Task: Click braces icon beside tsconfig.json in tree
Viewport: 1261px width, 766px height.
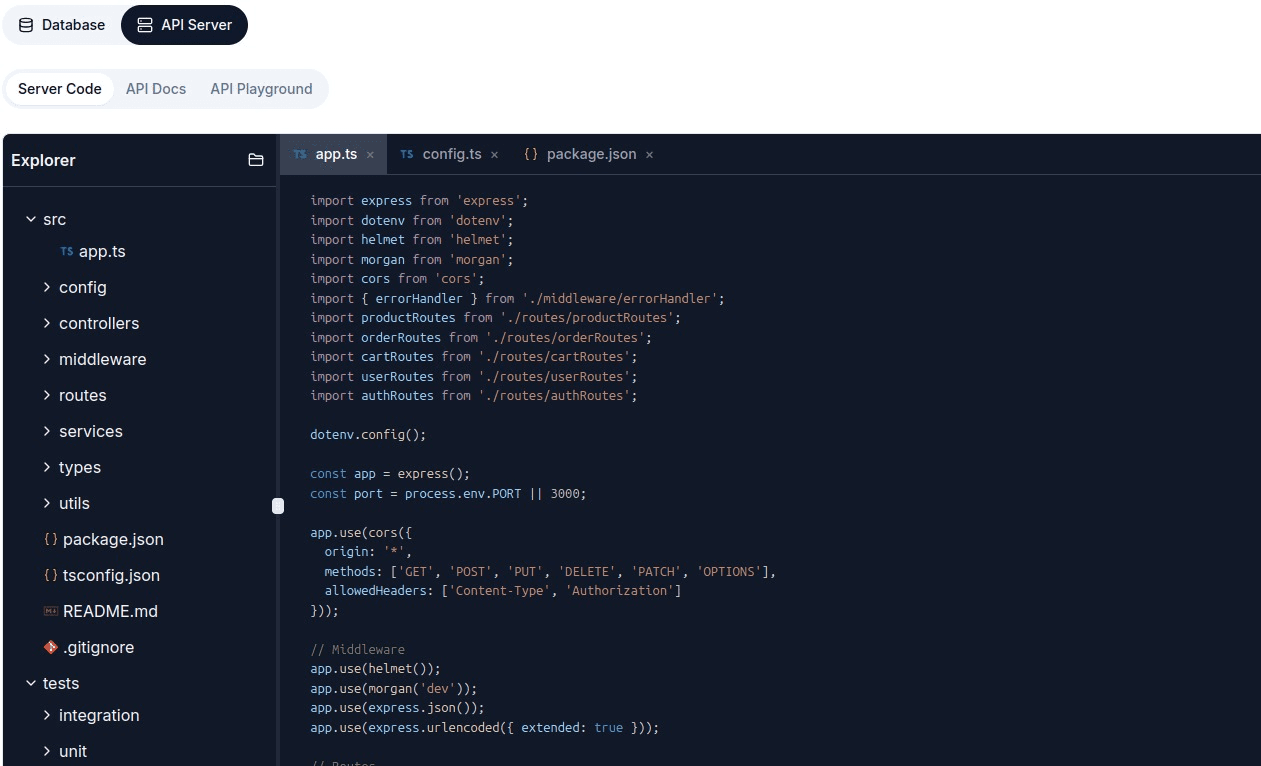Action: (x=51, y=575)
